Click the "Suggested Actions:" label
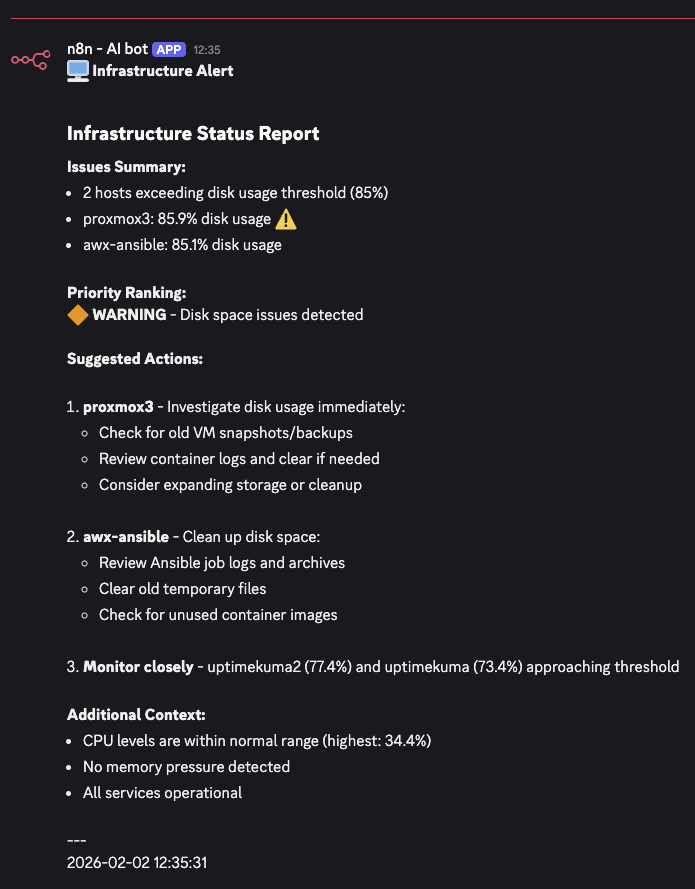 click(135, 358)
